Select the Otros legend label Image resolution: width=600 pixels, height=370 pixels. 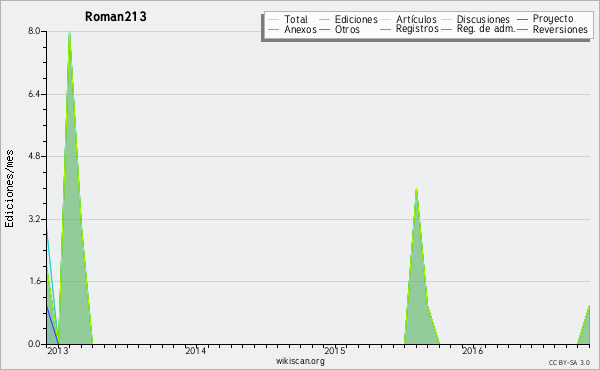click(347, 29)
